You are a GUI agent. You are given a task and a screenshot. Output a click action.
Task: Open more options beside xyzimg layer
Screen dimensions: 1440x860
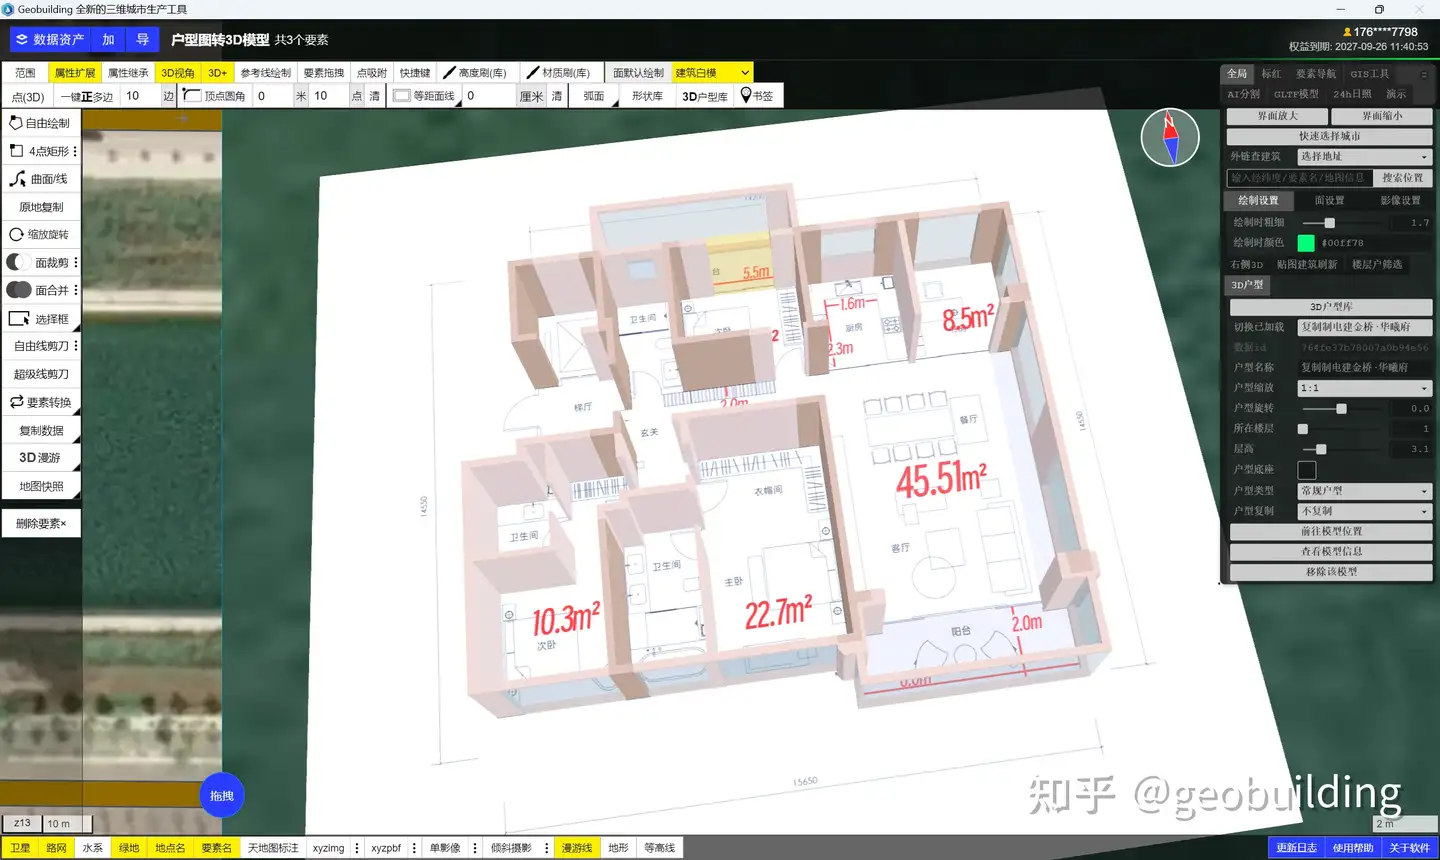[357, 848]
